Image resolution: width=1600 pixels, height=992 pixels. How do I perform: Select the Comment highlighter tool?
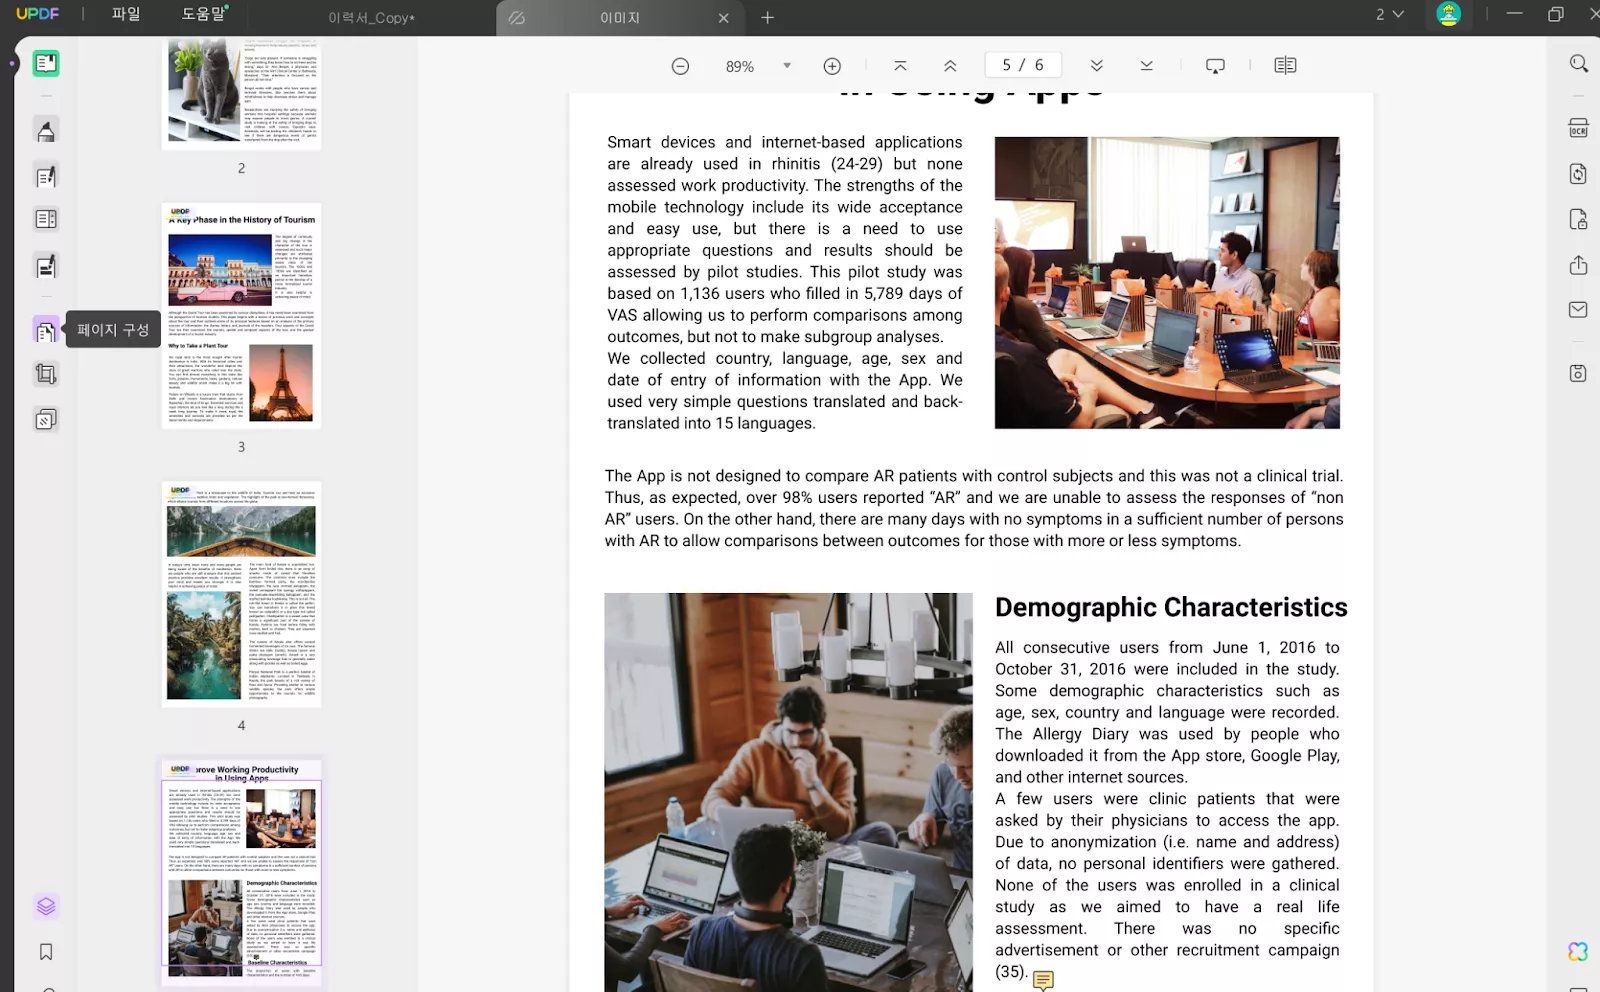[x=46, y=131]
